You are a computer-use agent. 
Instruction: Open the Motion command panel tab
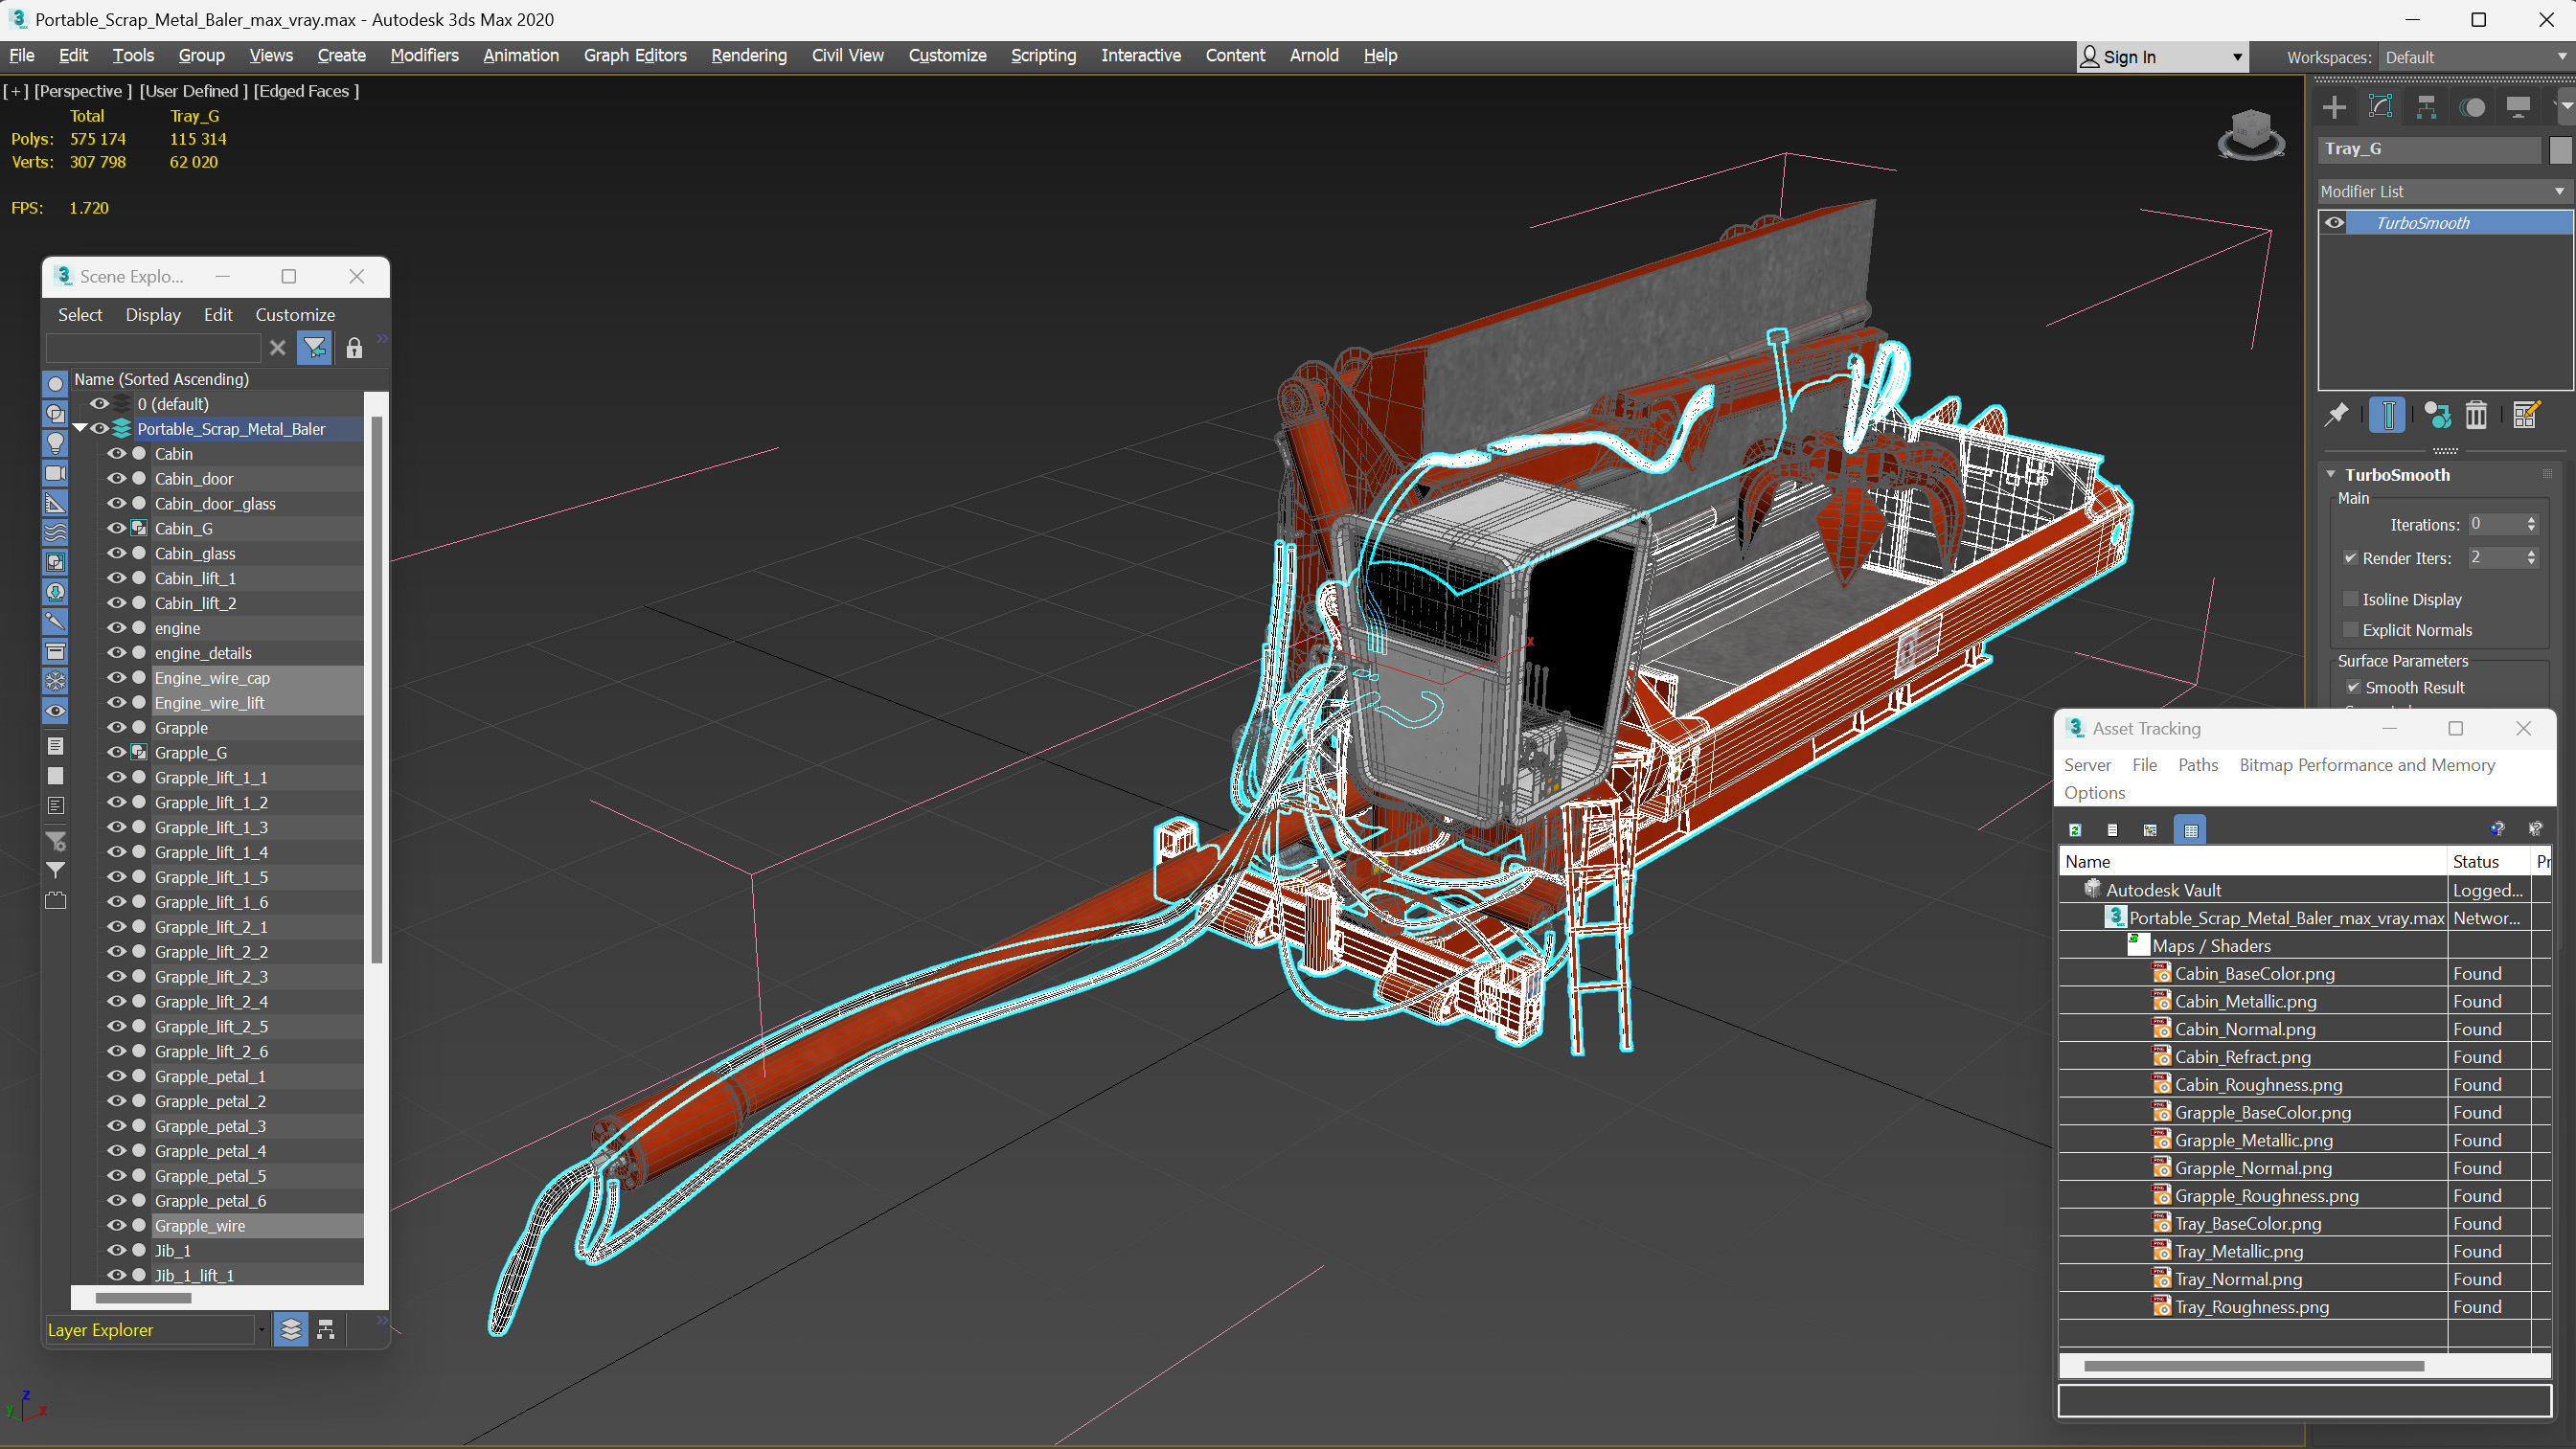pyautogui.click(x=2472, y=107)
